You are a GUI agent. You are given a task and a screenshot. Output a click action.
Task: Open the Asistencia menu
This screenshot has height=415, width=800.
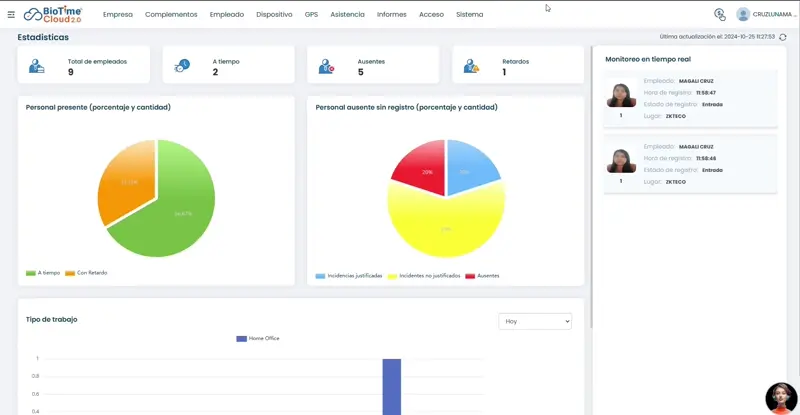point(347,15)
